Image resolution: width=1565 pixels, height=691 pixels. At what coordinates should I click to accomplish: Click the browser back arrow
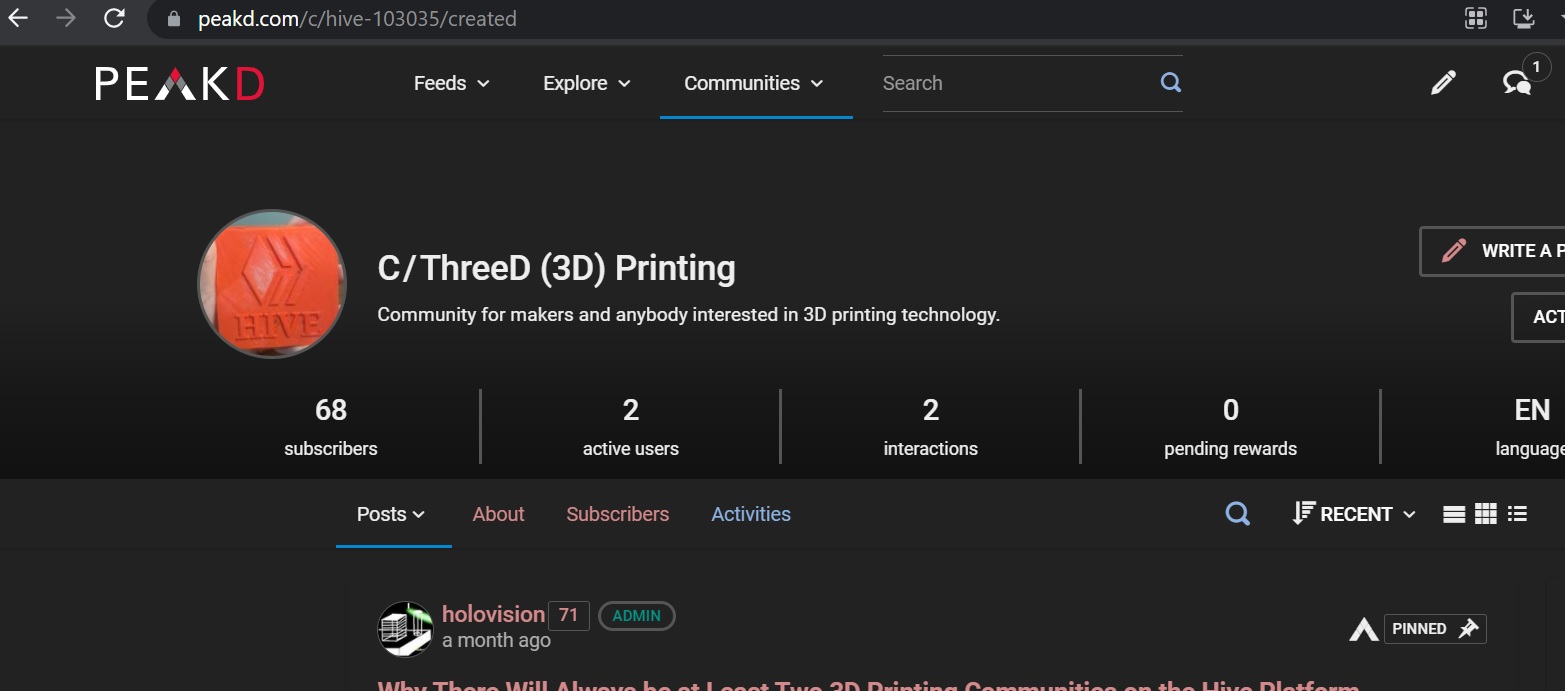point(19,18)
